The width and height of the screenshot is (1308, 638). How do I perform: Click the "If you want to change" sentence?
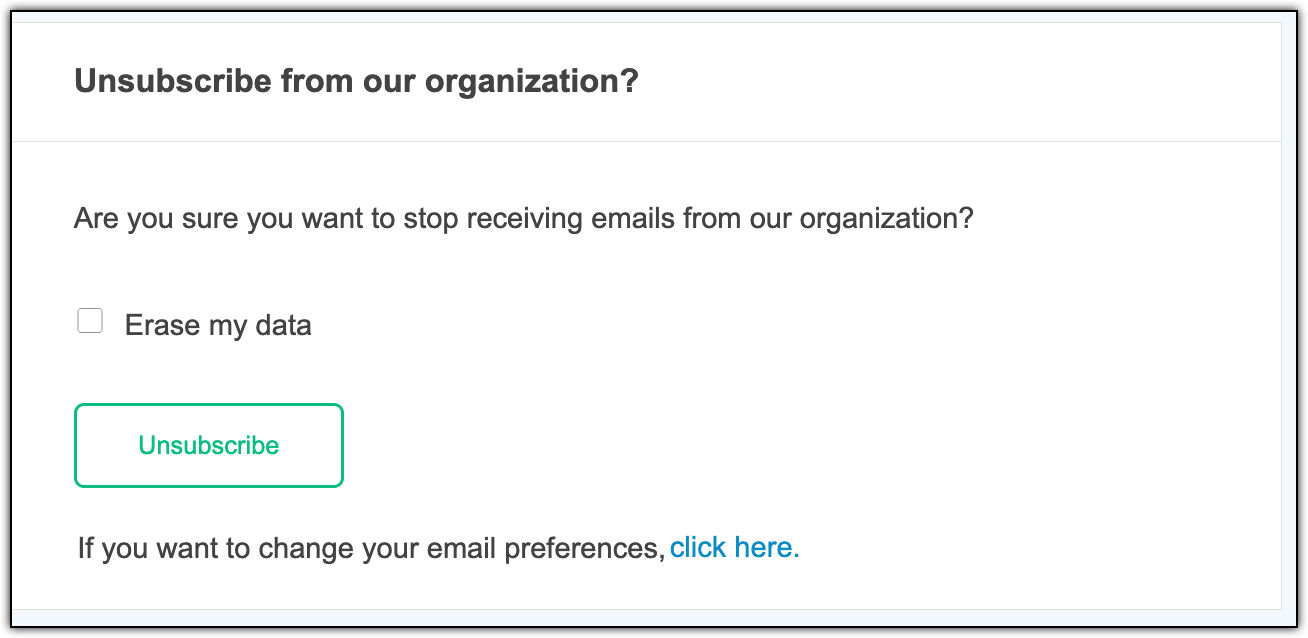point(370,548)
